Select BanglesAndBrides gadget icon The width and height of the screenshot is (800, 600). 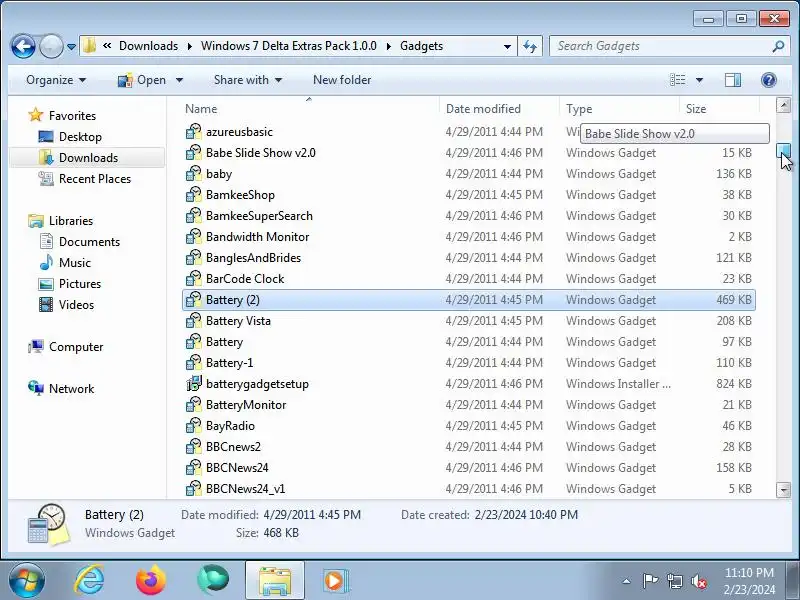pyautogui.click(x=193, y=258)
